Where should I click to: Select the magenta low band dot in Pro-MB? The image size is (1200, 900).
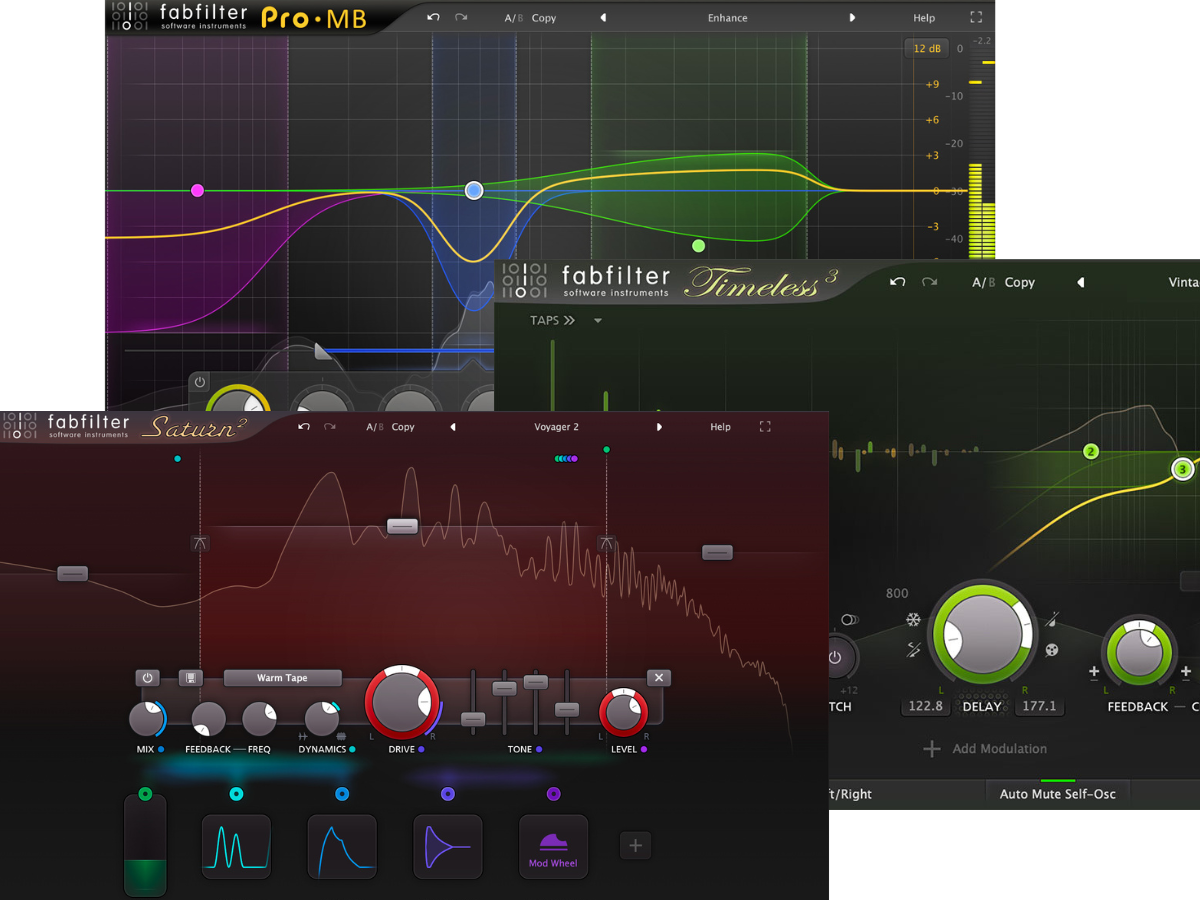[197, 190]
